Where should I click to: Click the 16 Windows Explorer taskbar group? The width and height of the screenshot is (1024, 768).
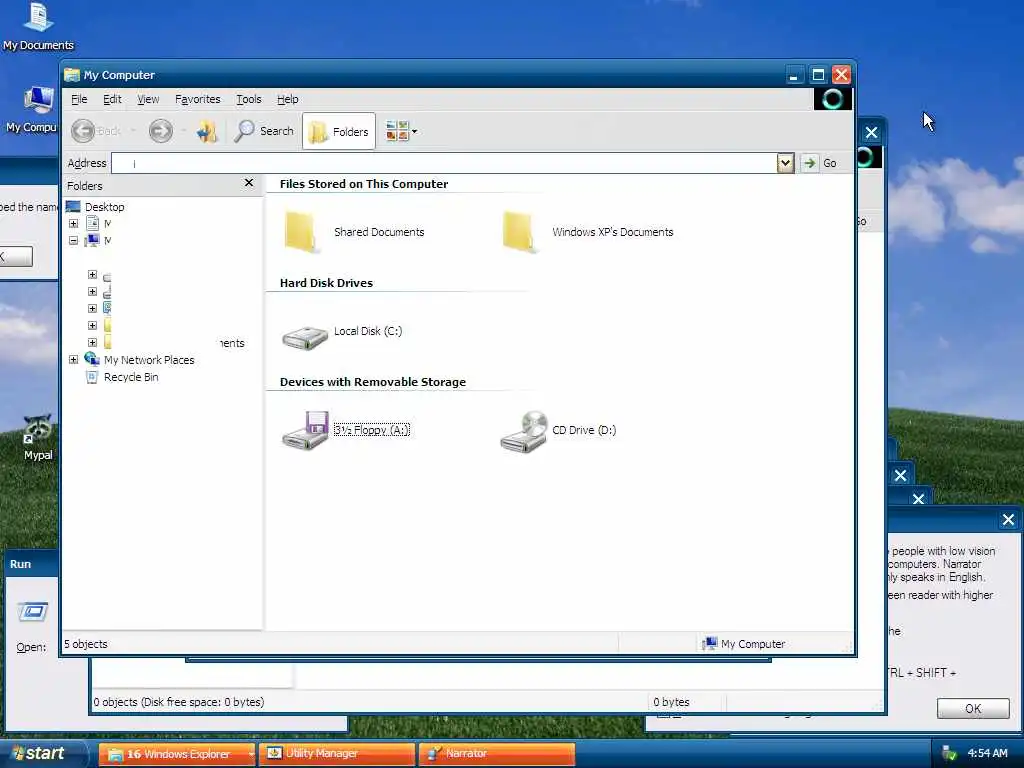click(x=176, y=754)
